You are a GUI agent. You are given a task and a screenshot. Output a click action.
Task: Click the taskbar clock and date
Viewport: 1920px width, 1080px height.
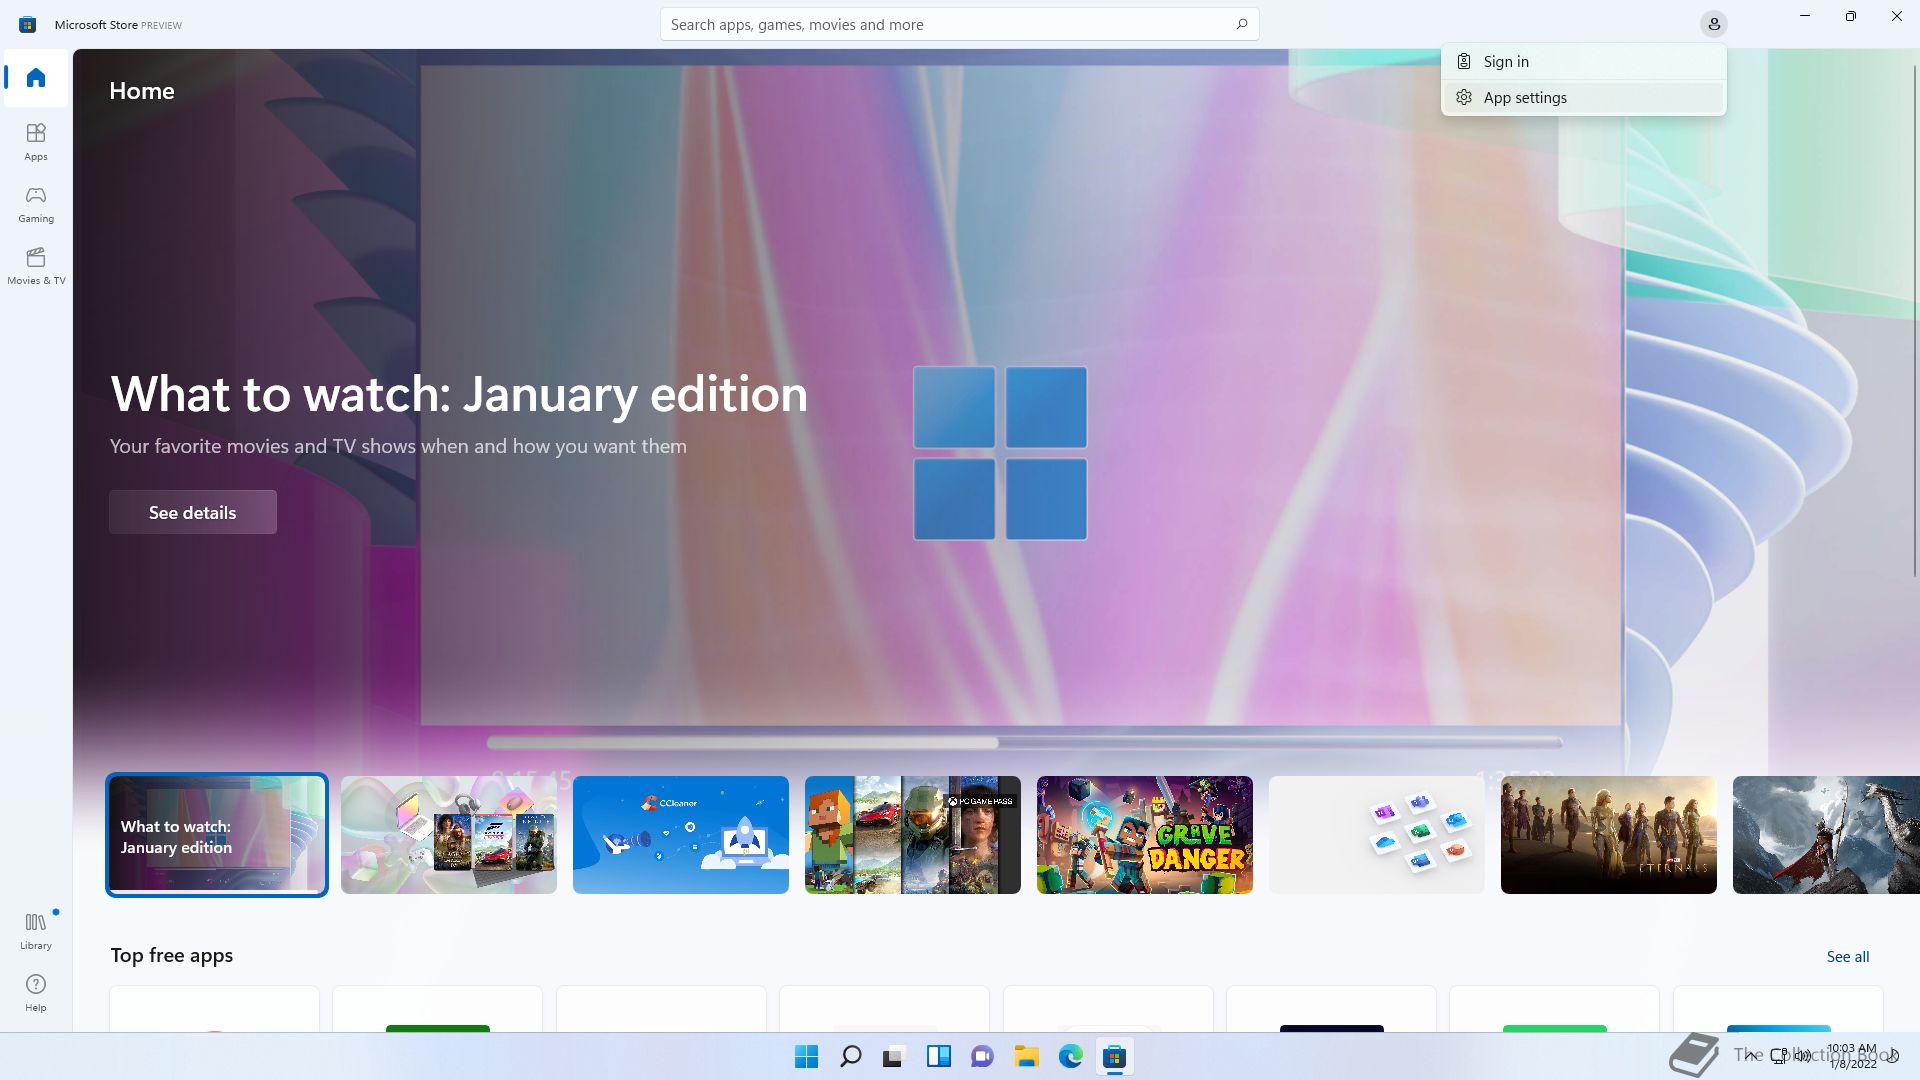pyautogui.click(x=1852, y=1056)
